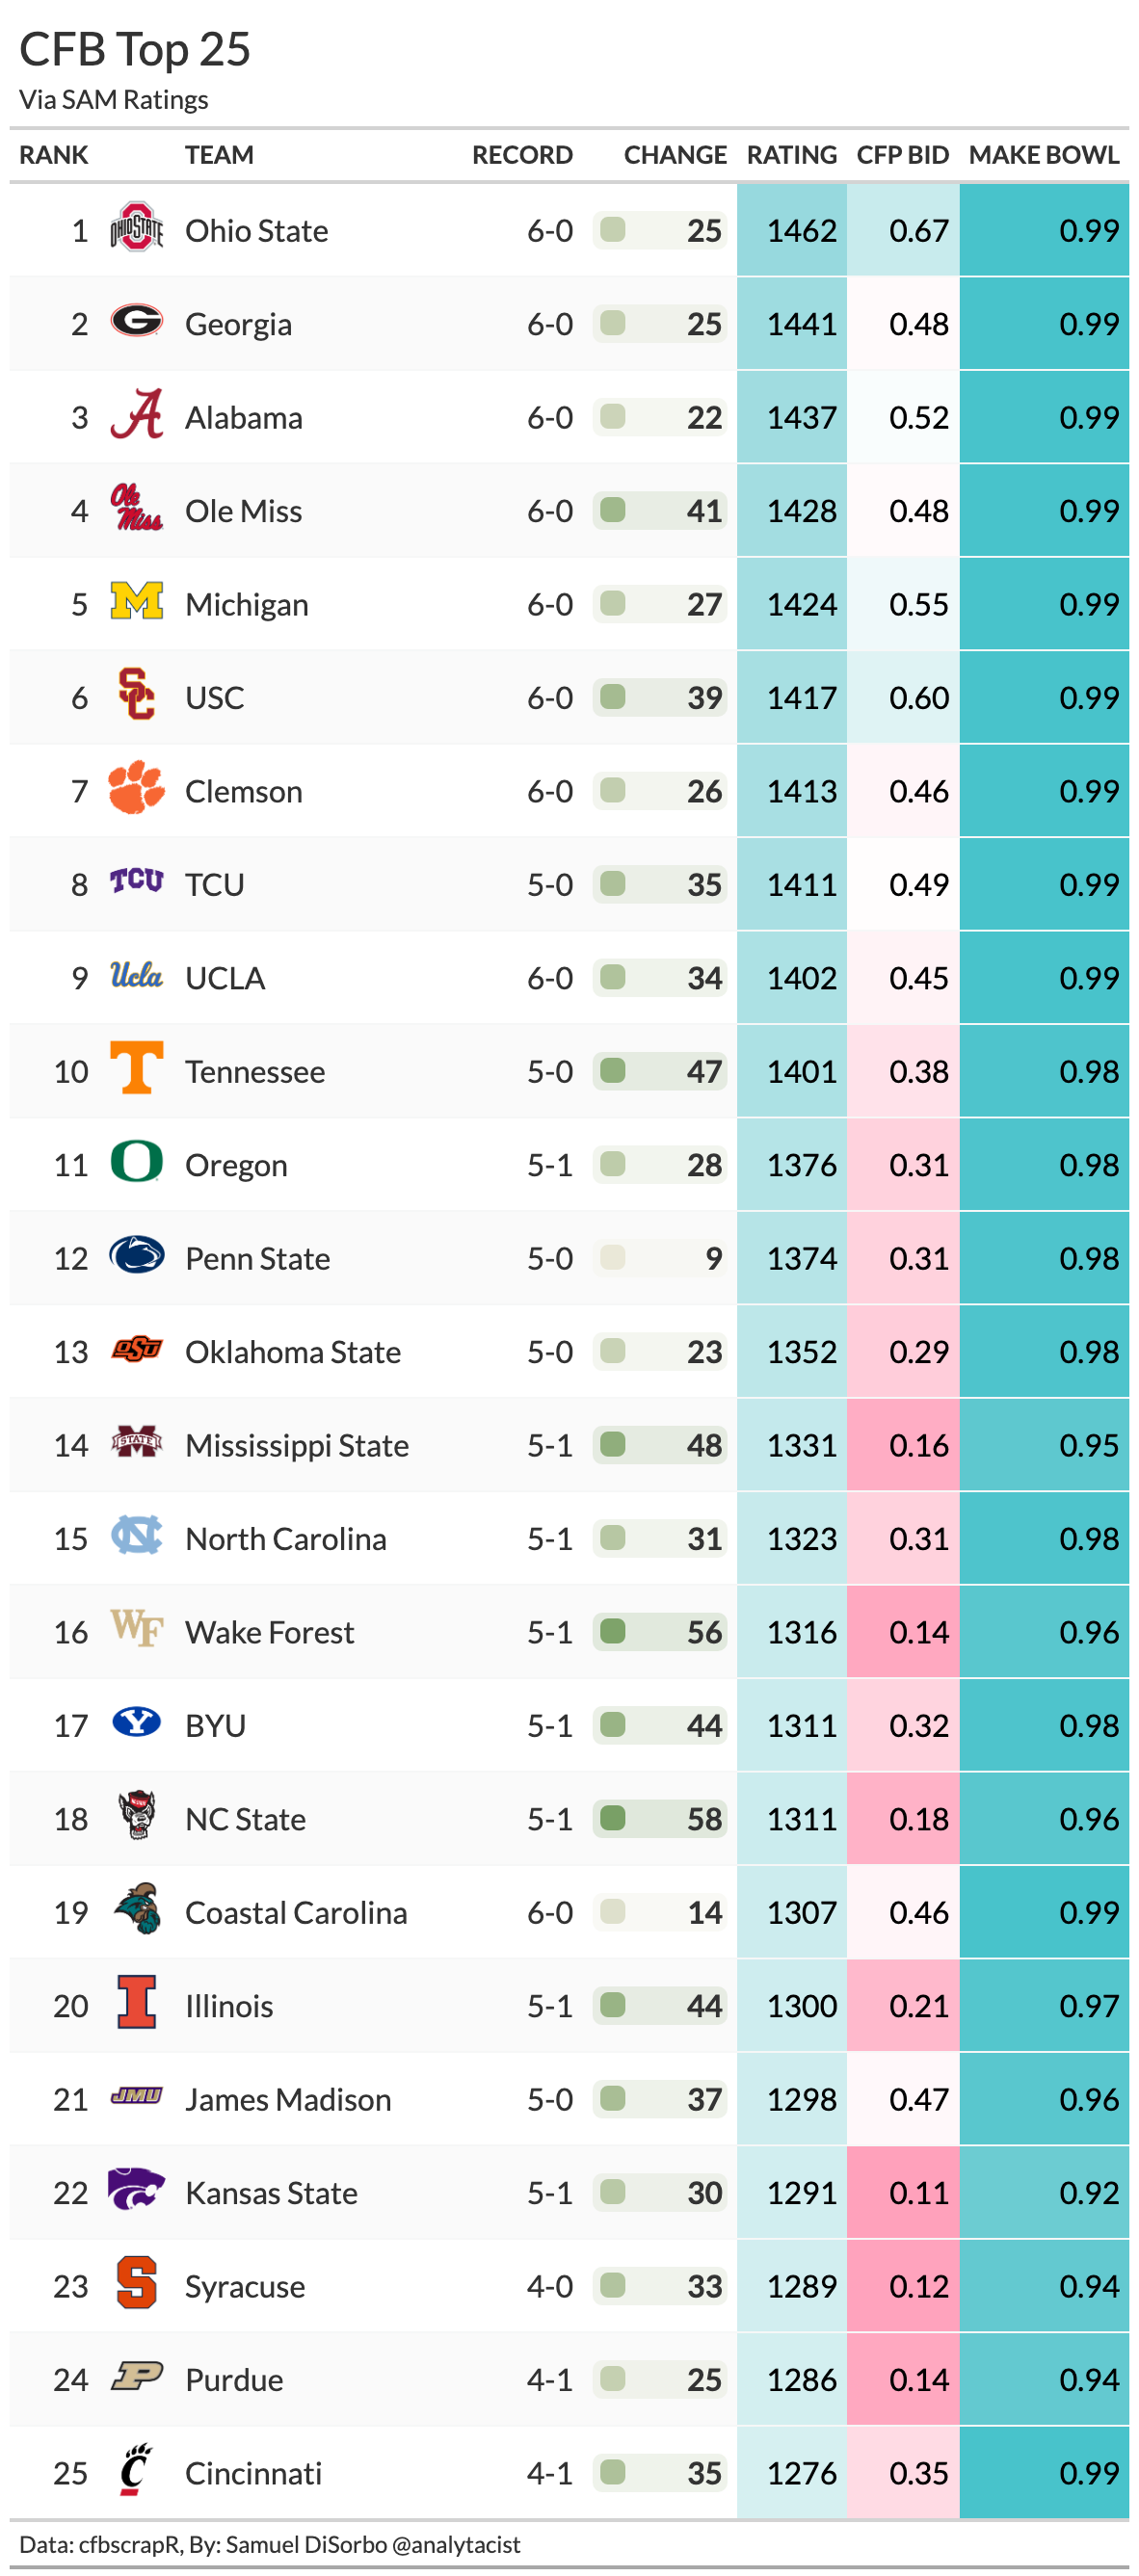
Task: Click Wake Forest's green change indicator
Action: point(613,1632)
